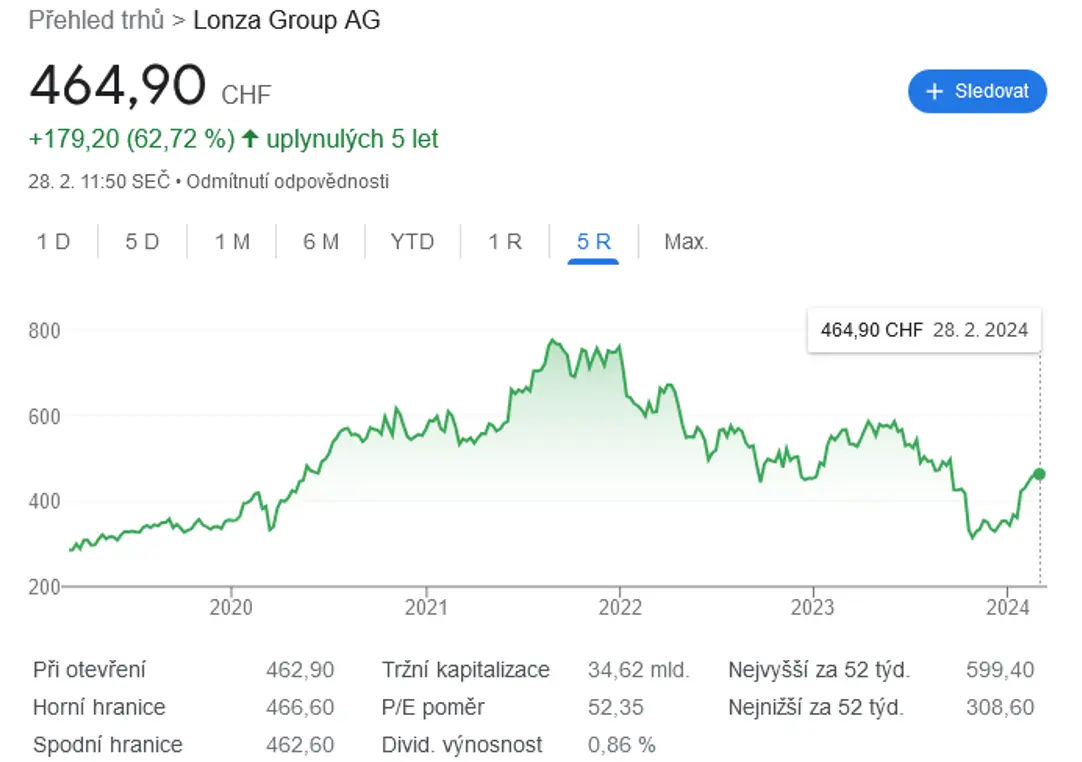Select the 1 R time range
The width and height of the screenshot is (1082, 762).
coord(505,242)
